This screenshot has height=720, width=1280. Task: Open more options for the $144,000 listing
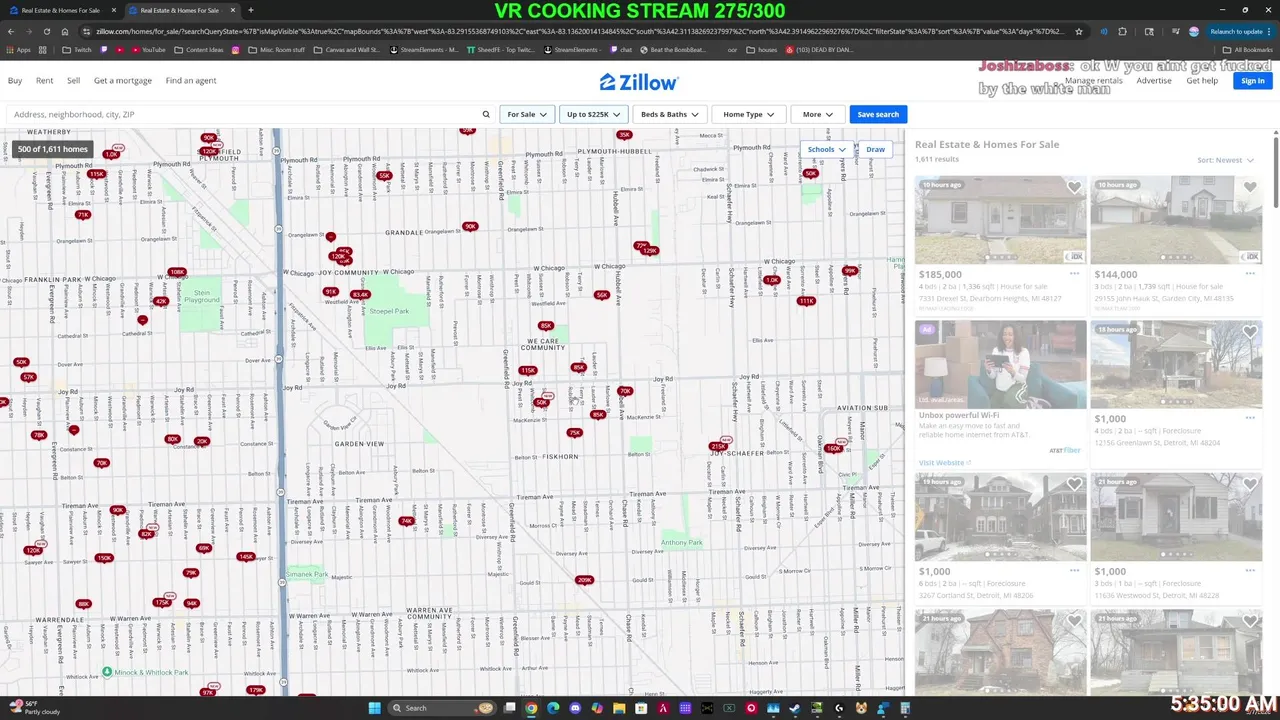point(1250,274)
